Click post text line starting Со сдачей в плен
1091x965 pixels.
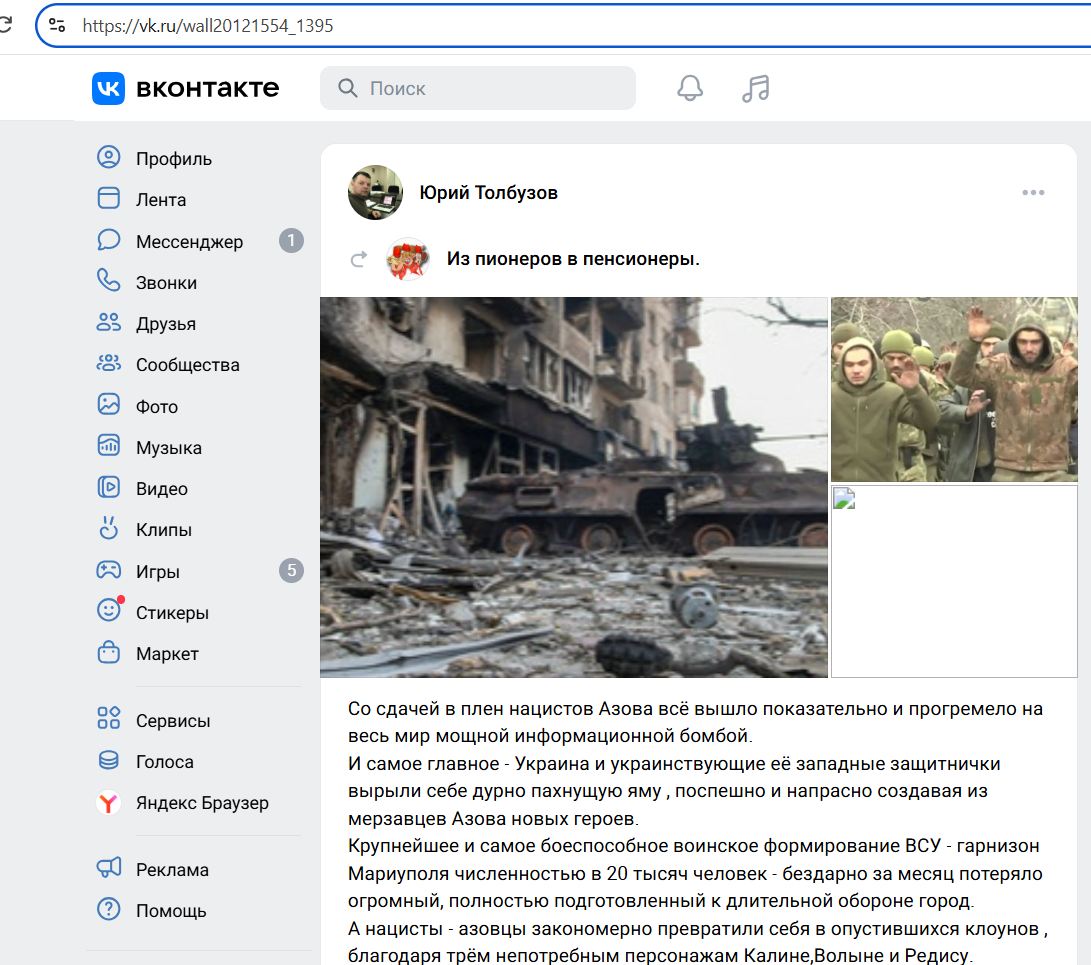coord(695,709)
